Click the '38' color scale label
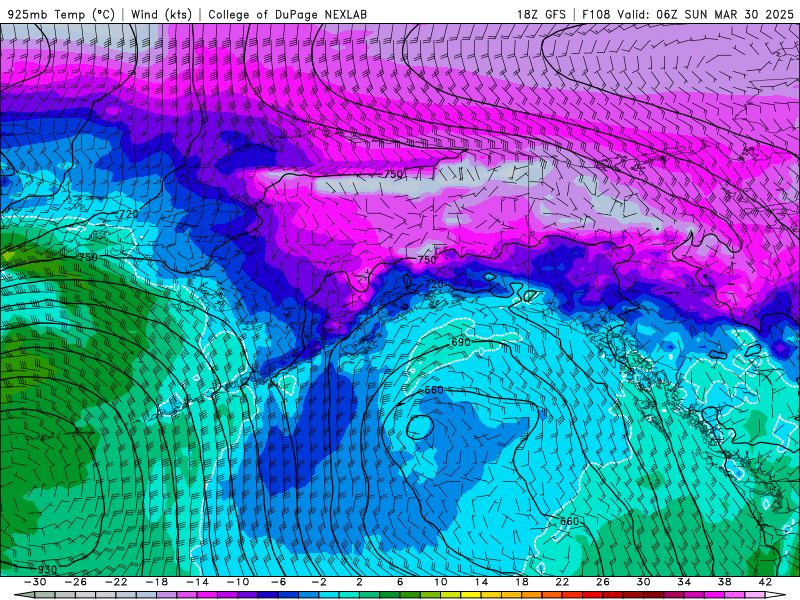This screenshot has height=600, width=800. click(x=724, y=582)
